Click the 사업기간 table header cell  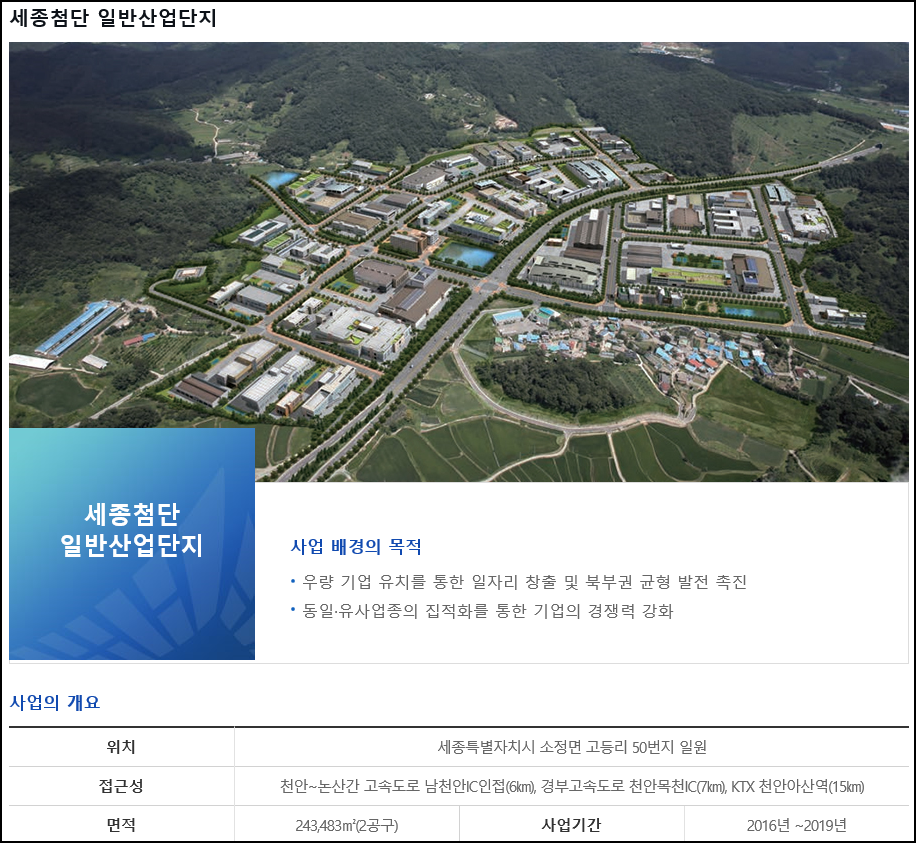coord(571,825)
